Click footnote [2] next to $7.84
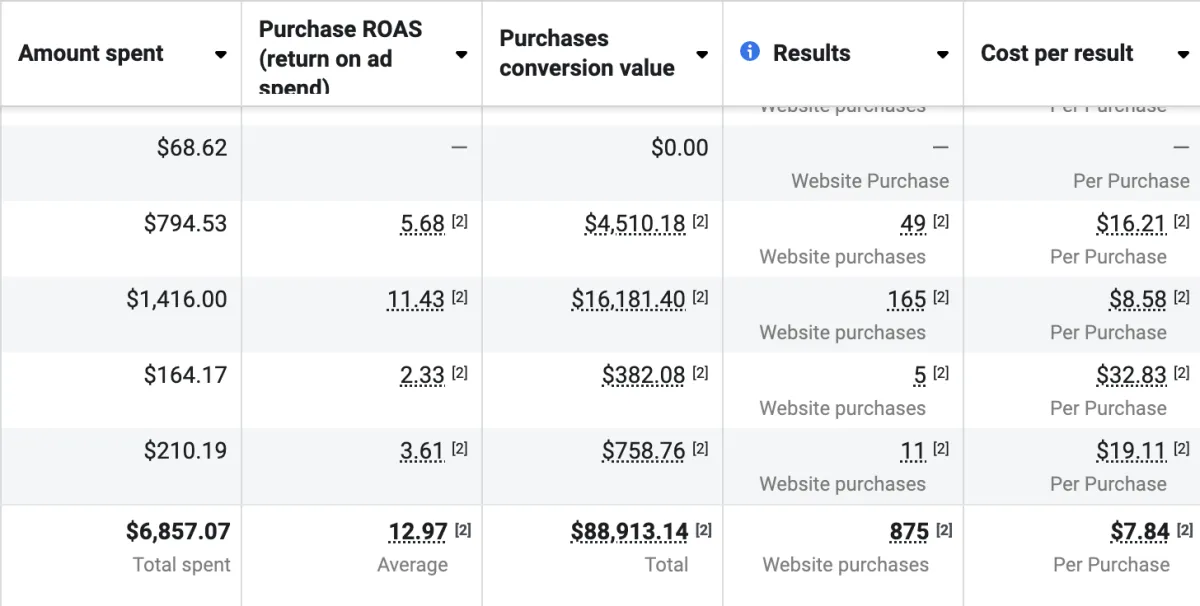The height and width of the screenshot is (606, 1200). click(1184, 530)
